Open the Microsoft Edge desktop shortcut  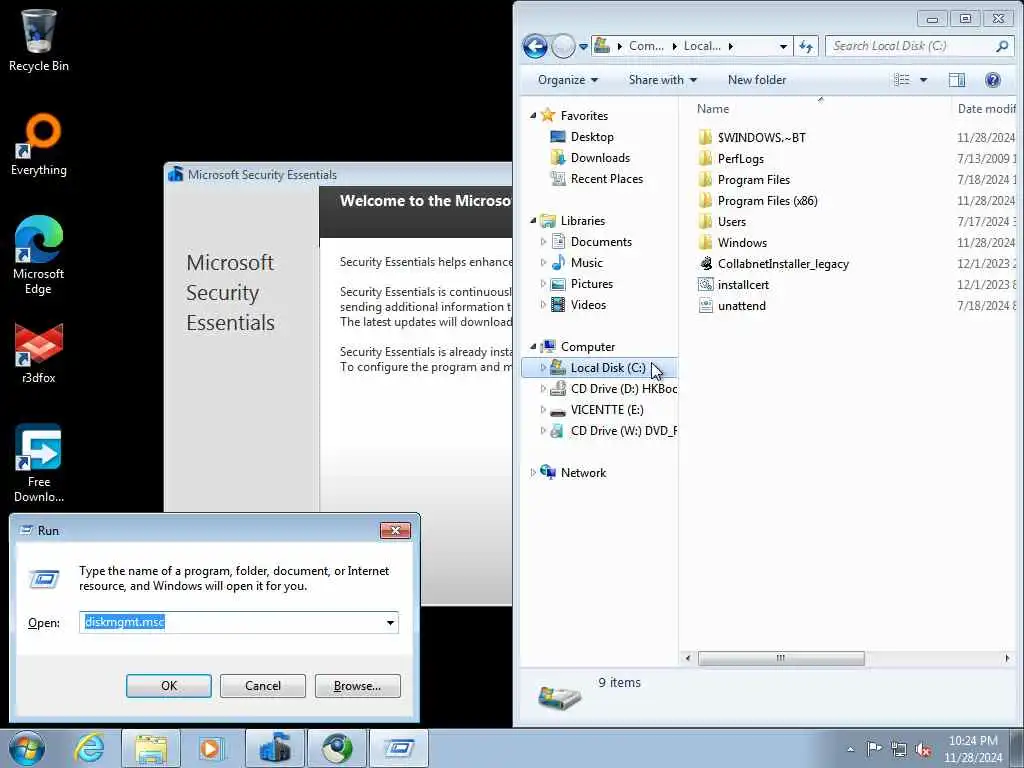39,255
